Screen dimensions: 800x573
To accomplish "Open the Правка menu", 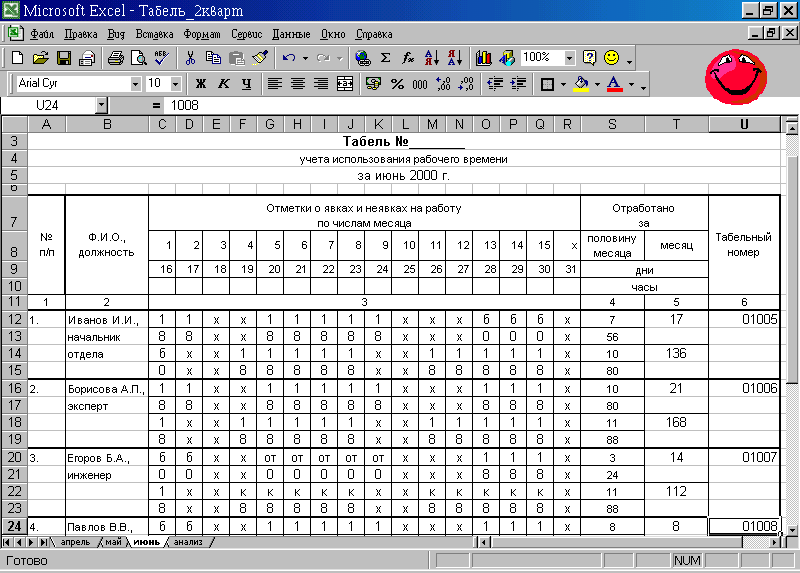I will pyautogui.click(x=81, y=34).
